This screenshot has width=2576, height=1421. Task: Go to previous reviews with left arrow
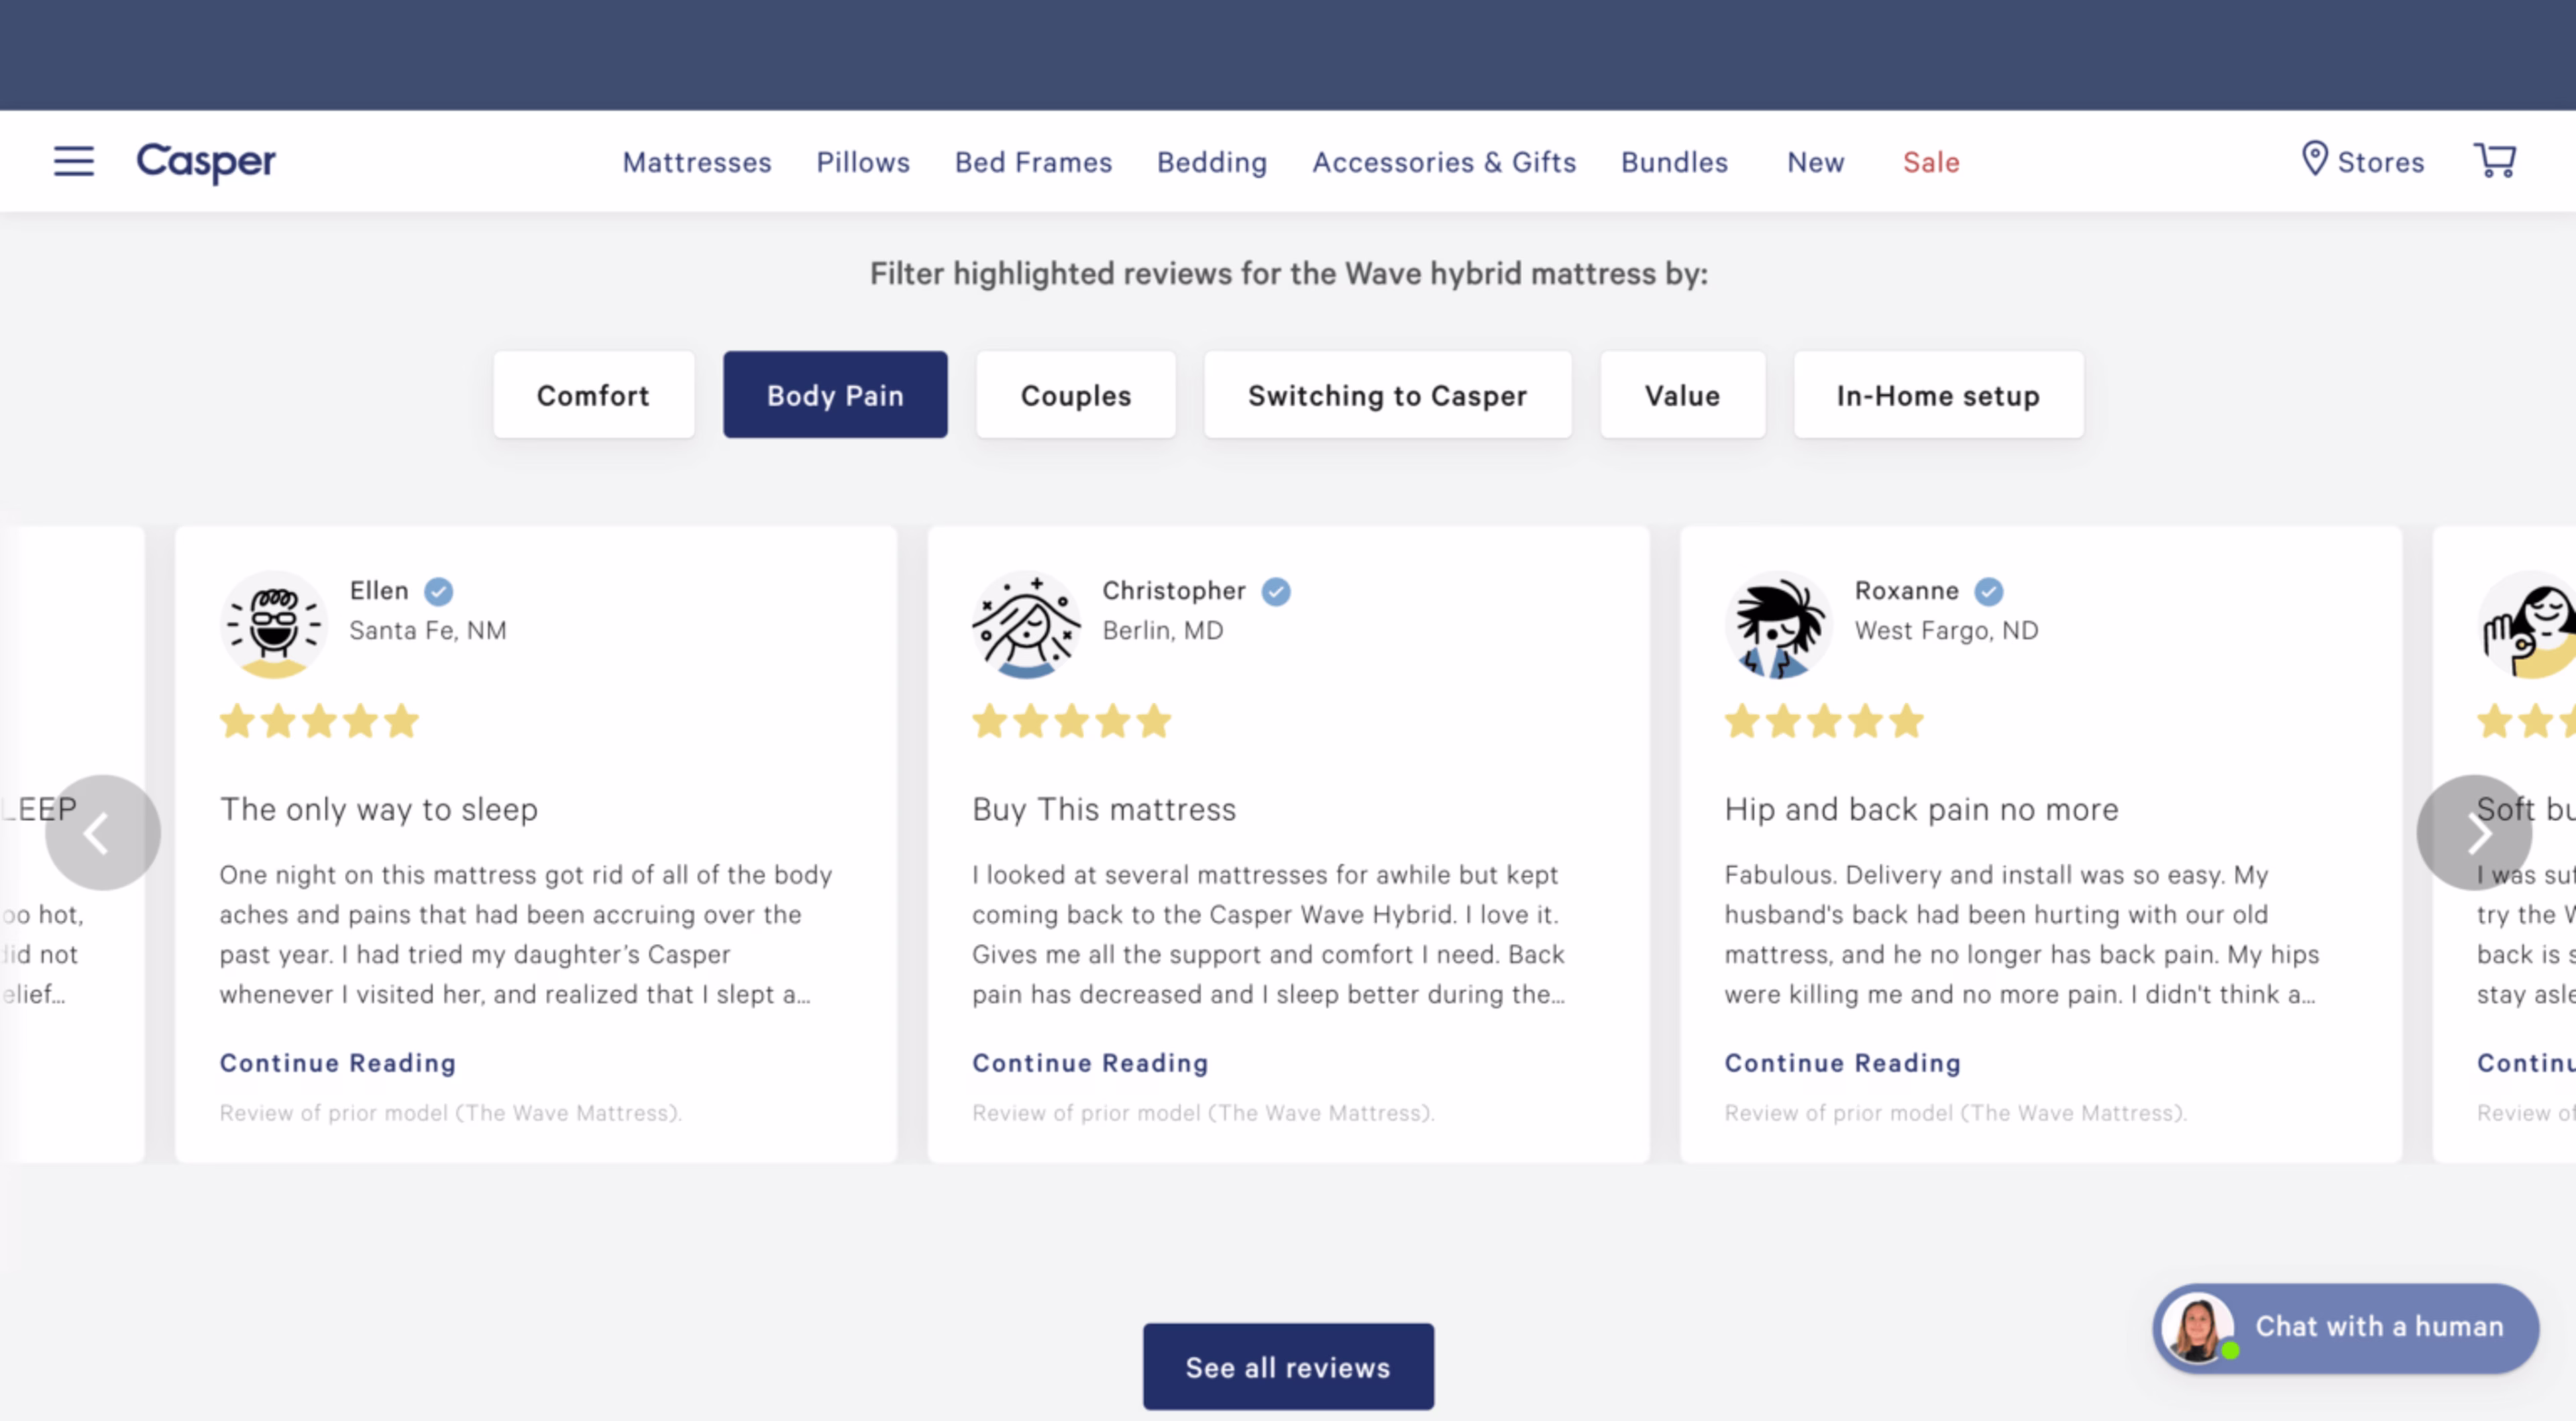pos(102,832)
